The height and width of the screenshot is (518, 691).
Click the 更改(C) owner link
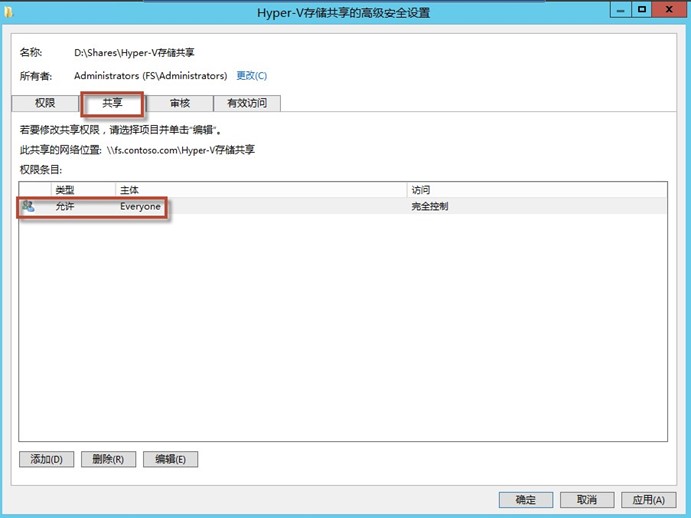252,76
